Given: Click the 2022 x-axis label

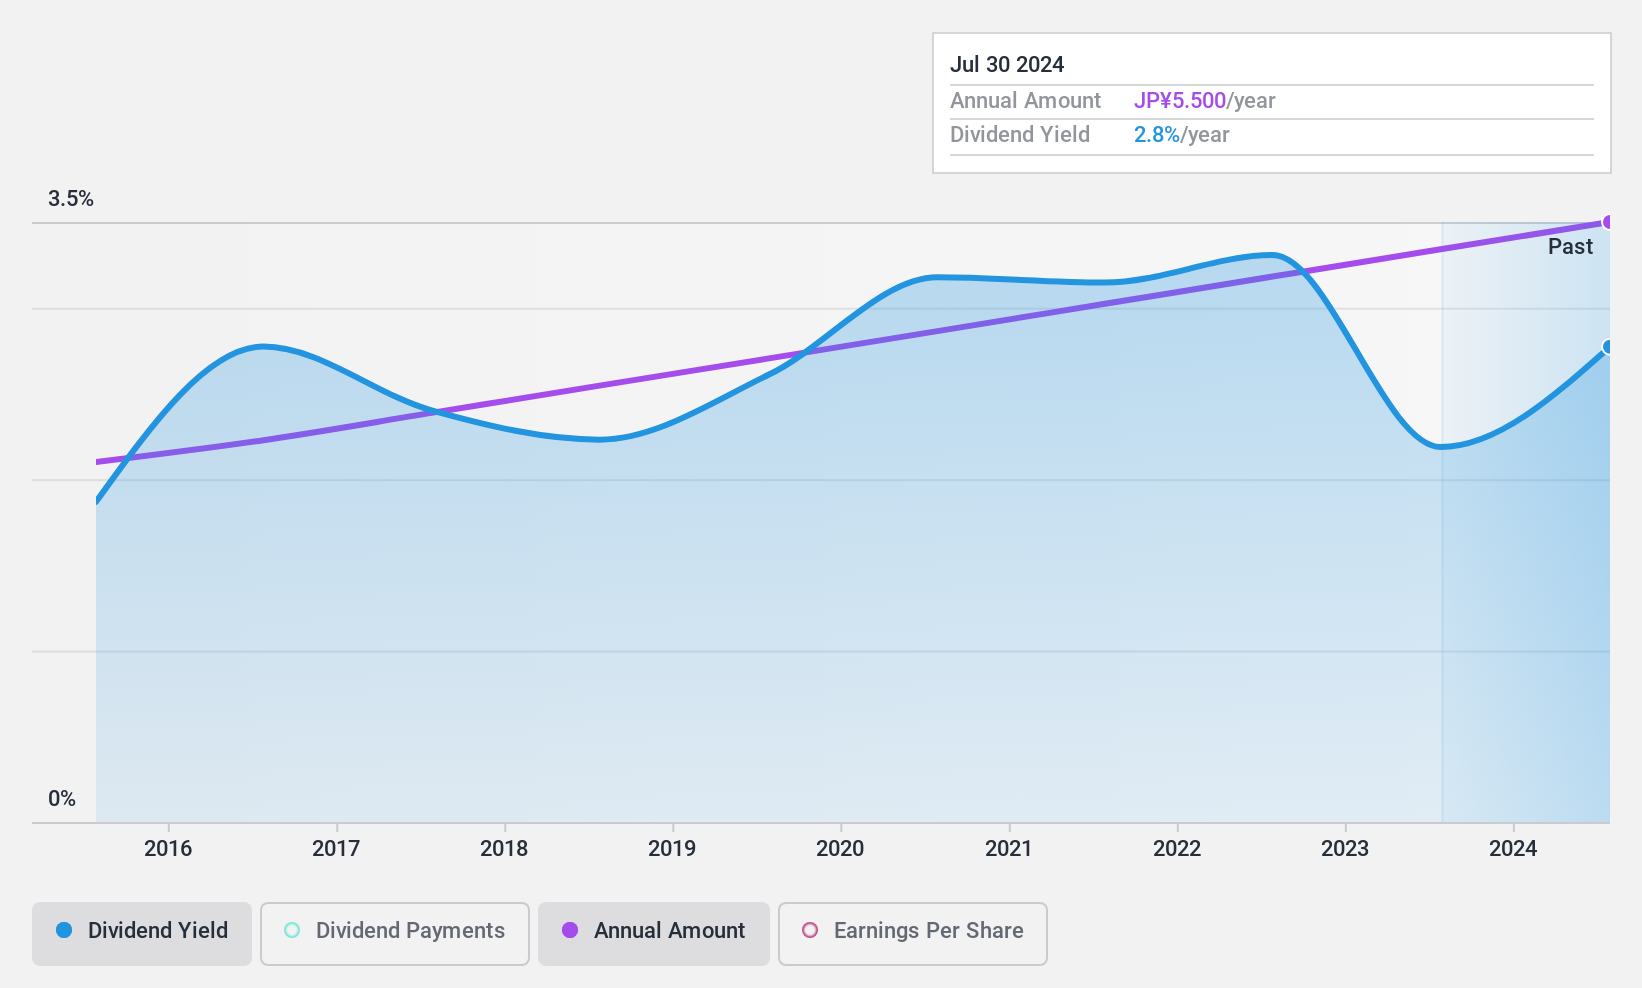Looking at the screenshot, I should coord(1177,849).
